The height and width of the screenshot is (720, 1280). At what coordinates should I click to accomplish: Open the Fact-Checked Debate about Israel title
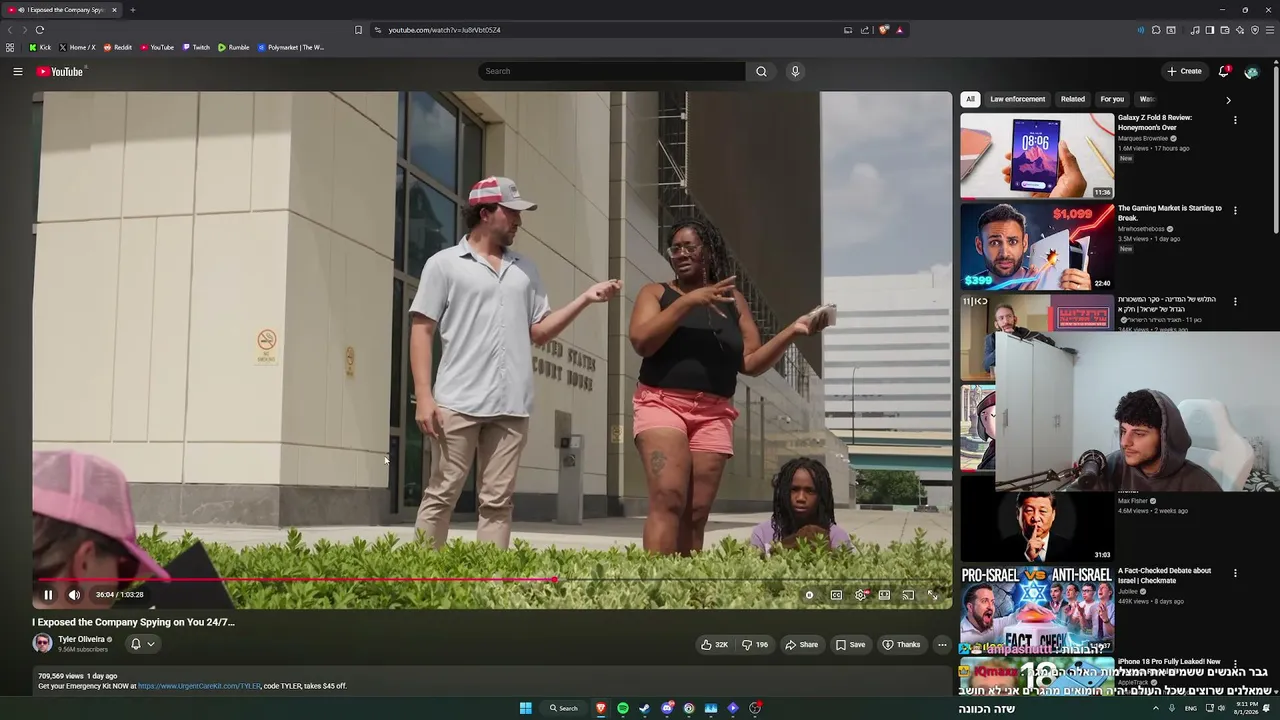point(1164,575)
